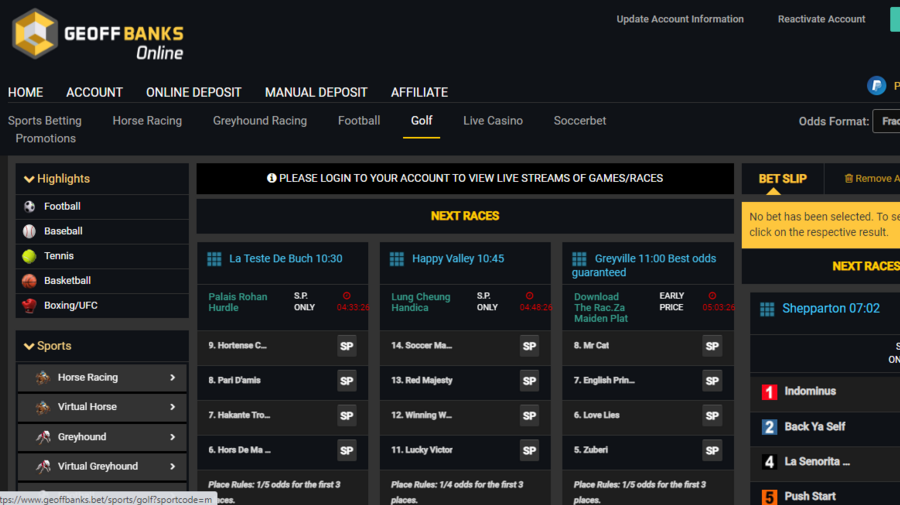Switch to the Soccerbet tab
Viewport: 900px width, 505px height.
[x=580, y=121]
